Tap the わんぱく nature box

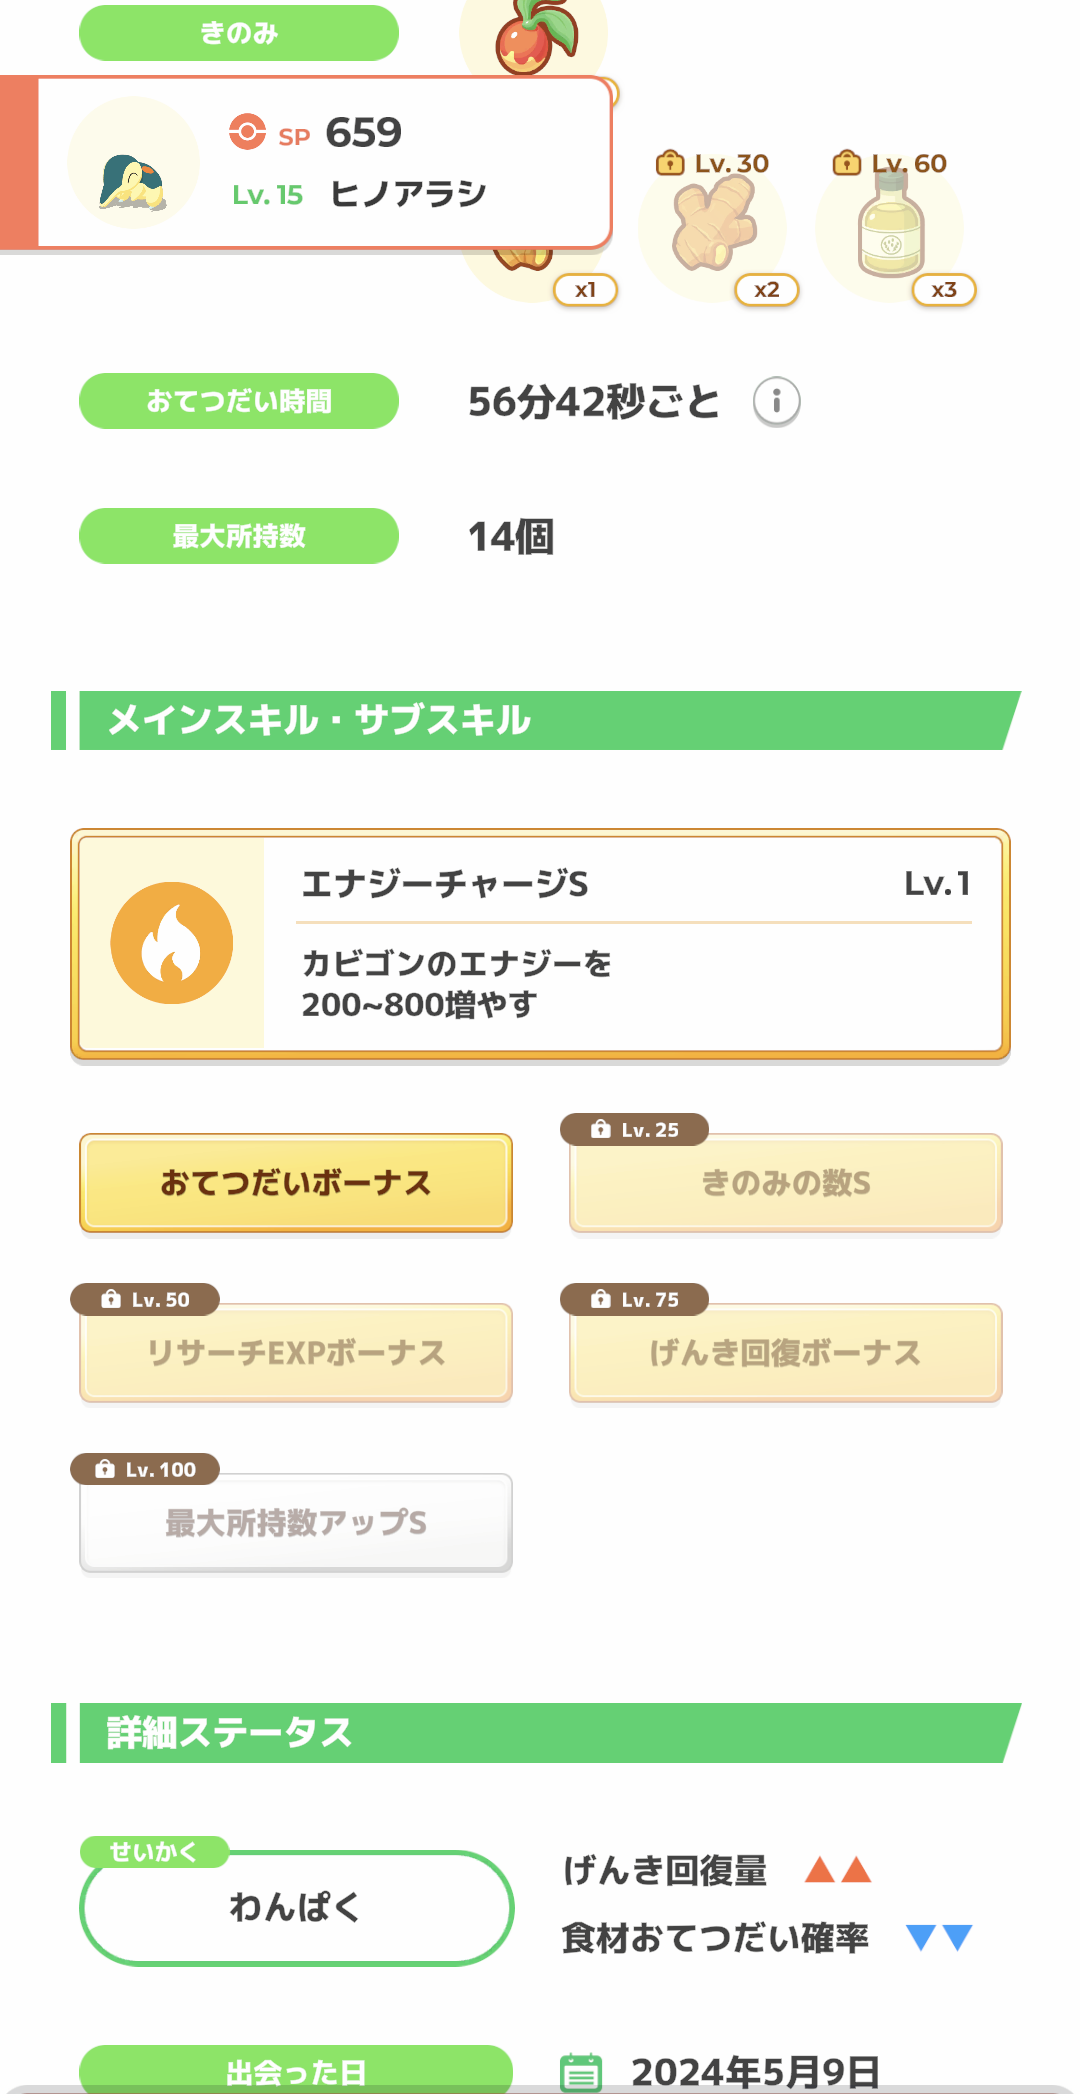(296, 1907)
